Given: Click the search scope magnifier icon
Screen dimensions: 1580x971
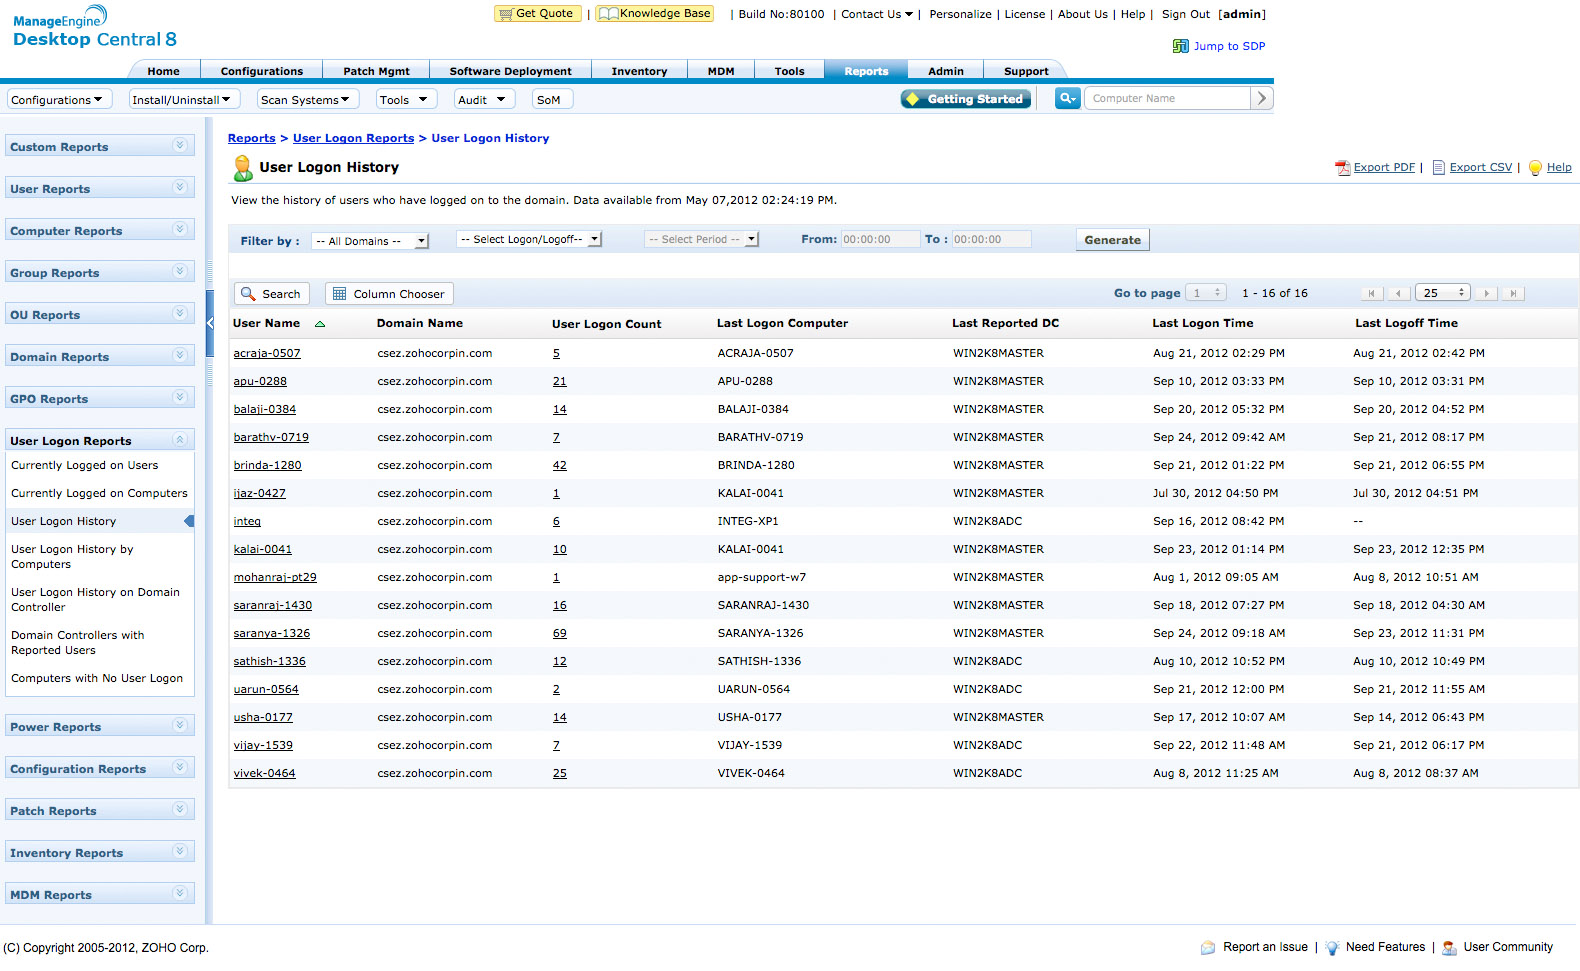Looking at the screenshot, I should click(x=1068, y=98).
